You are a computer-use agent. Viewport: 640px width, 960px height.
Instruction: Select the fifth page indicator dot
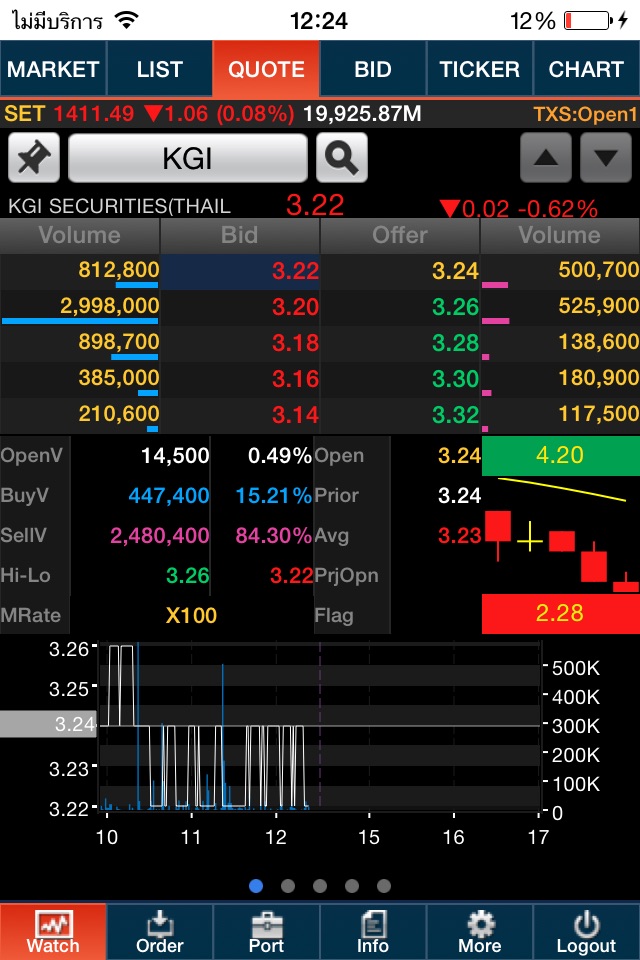click(384, 886)
